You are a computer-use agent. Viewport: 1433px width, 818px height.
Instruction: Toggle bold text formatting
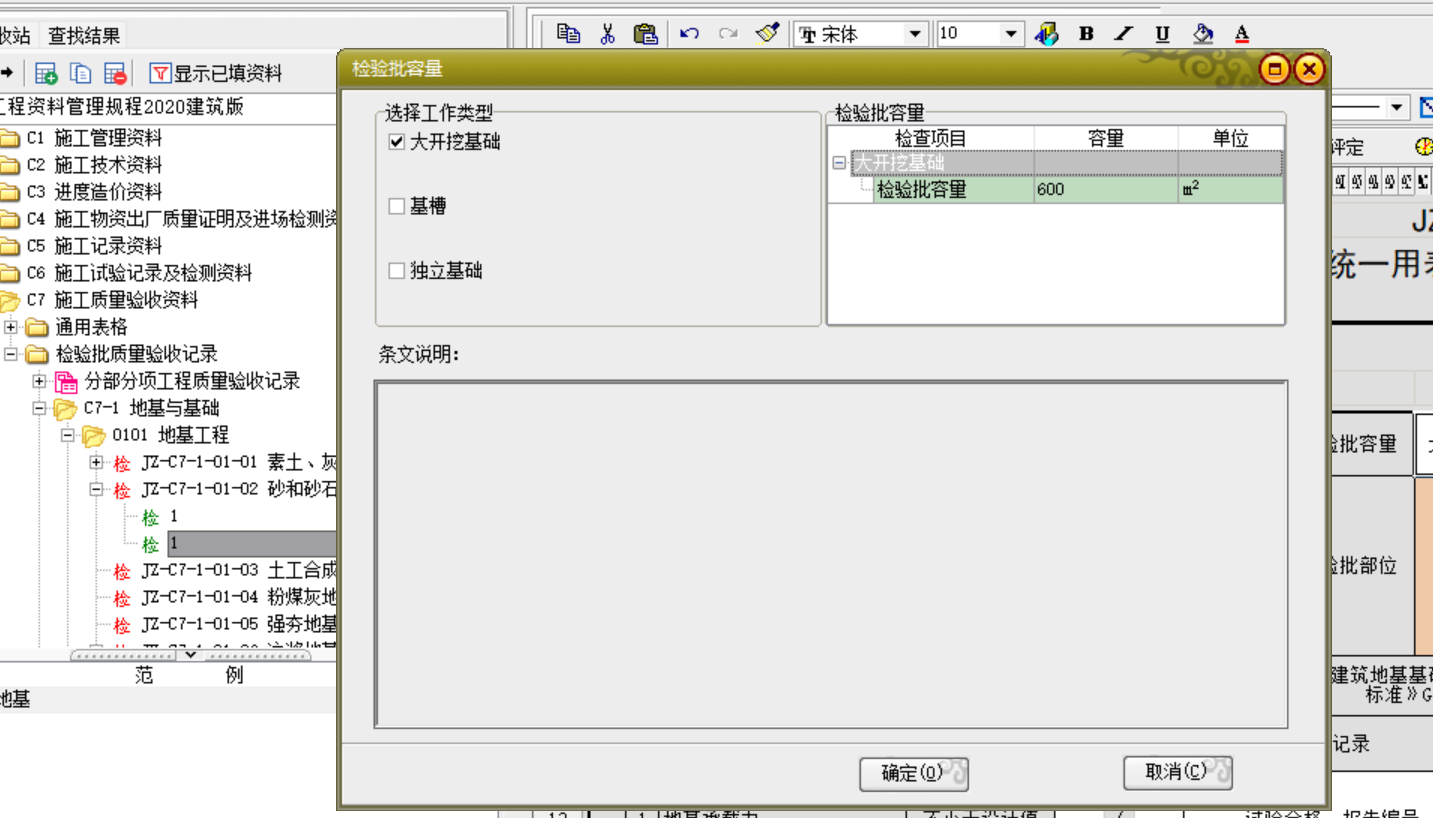(x=1086, y=34)
